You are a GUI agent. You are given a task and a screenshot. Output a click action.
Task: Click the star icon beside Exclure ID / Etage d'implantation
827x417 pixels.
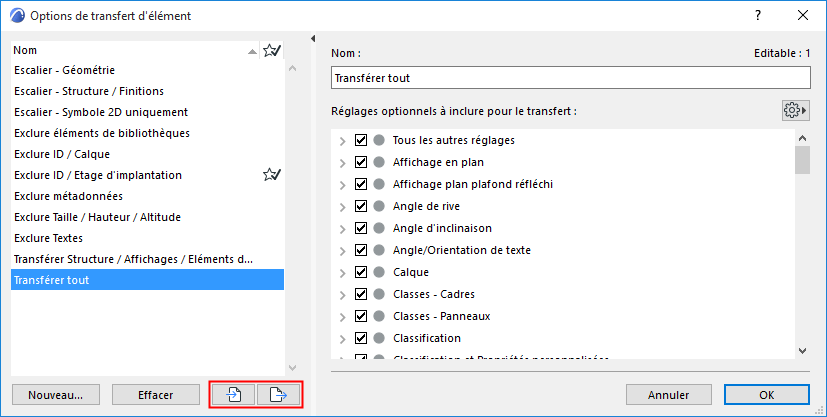(271, 175)
